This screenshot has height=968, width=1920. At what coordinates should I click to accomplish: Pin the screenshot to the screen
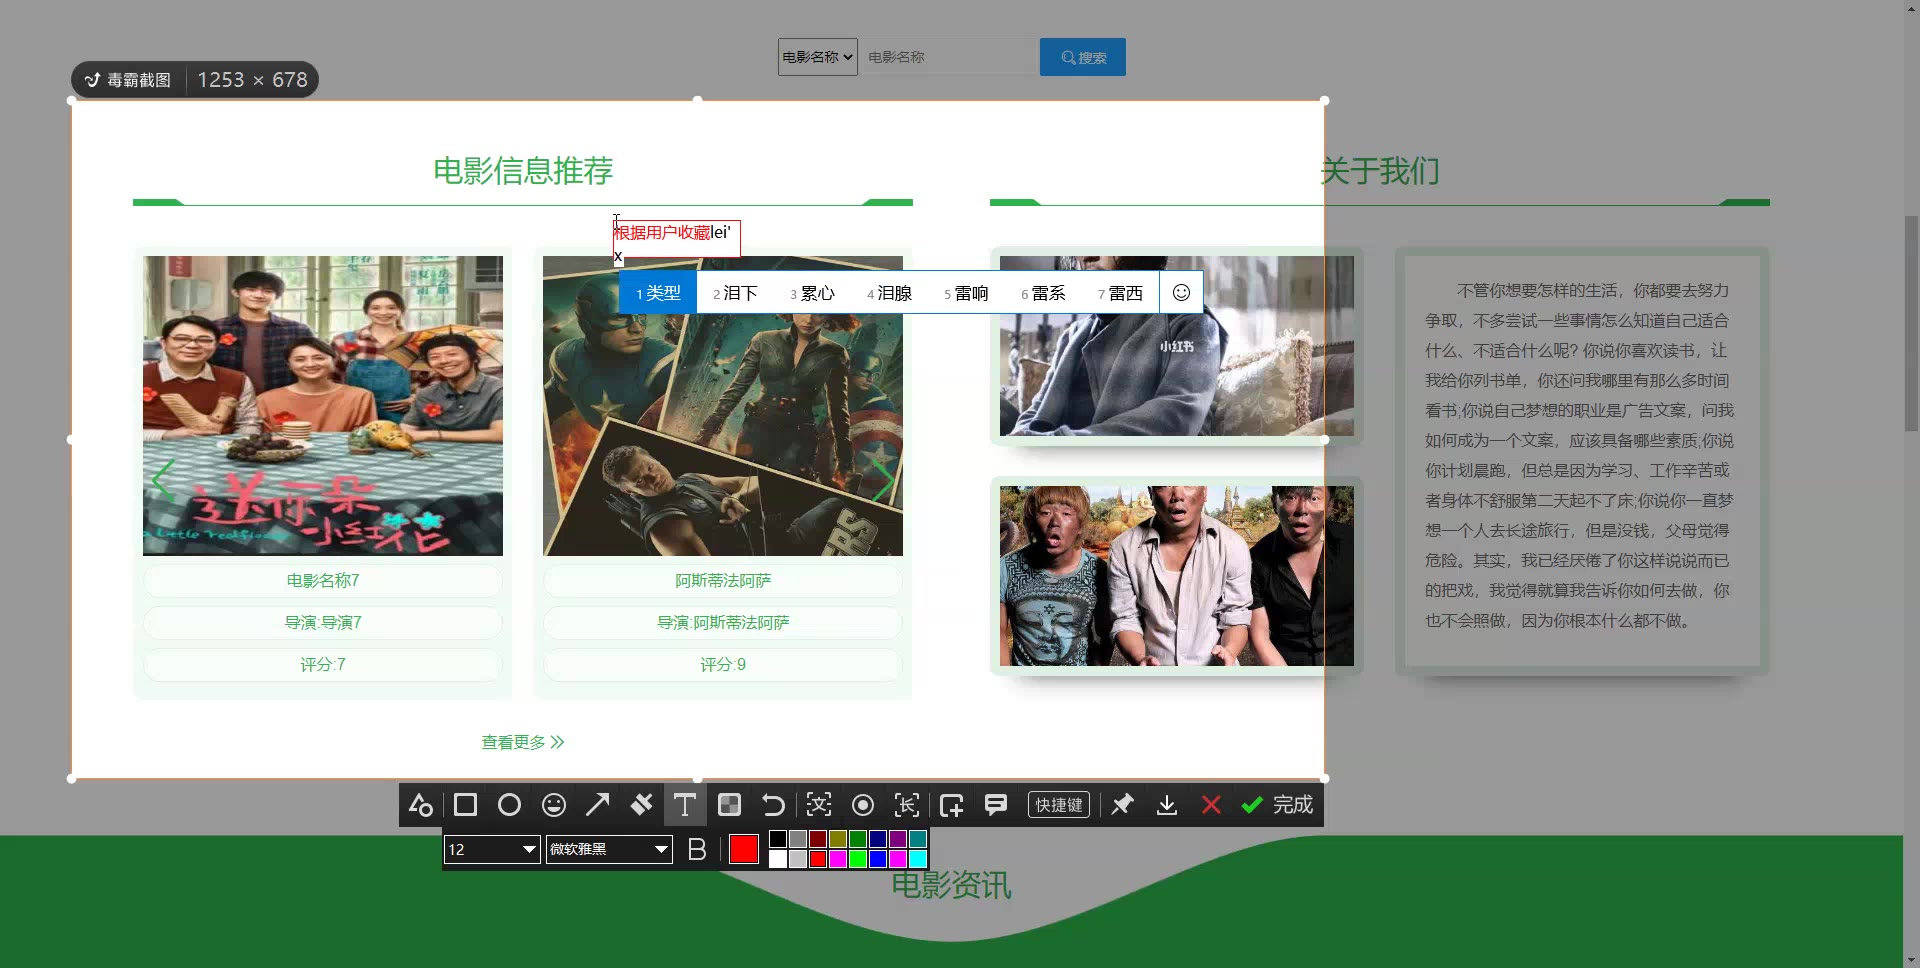[1122, 805]
